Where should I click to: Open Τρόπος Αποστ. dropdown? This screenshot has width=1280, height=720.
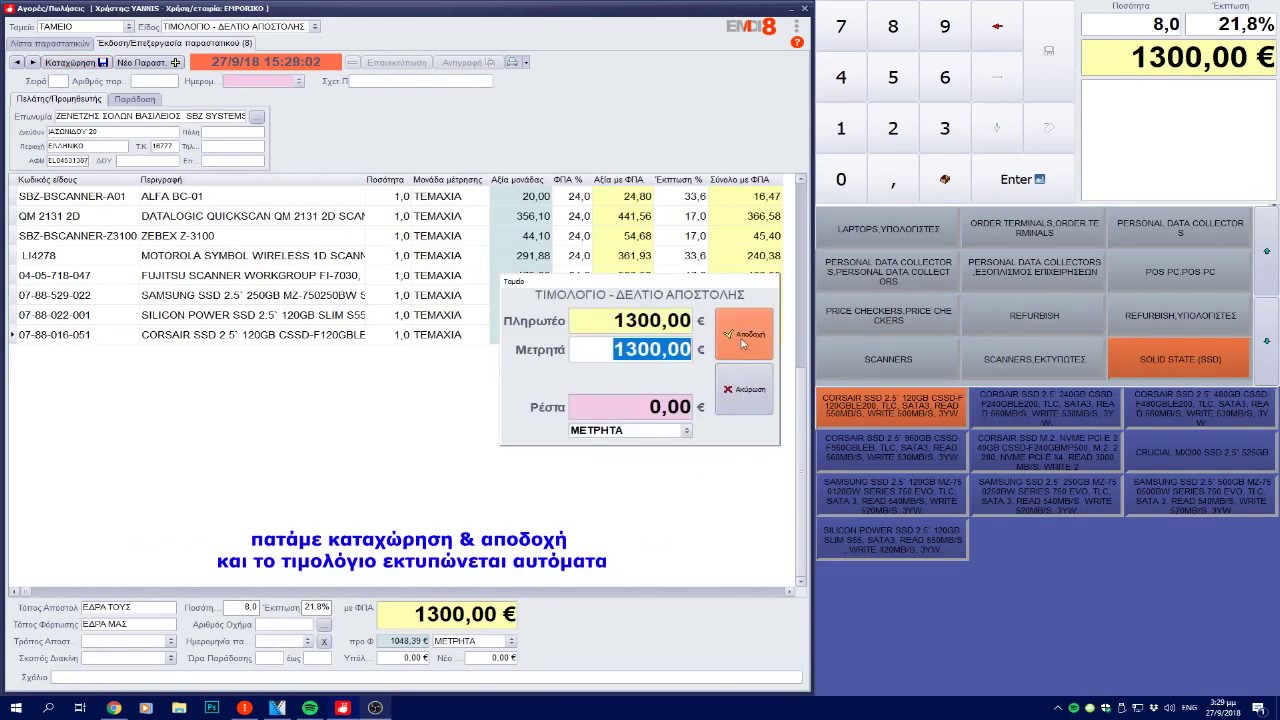[171, 641]
